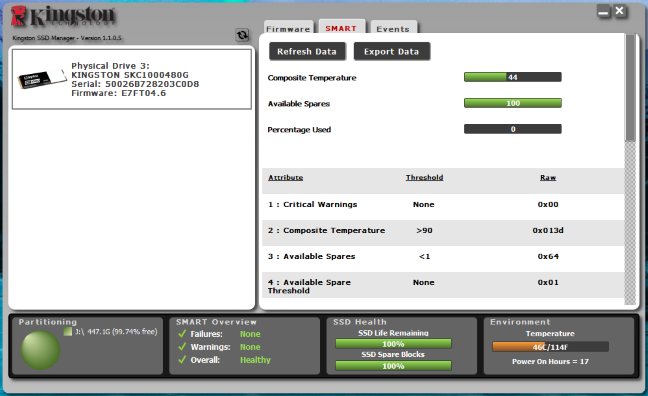The width and height of the screenshot is (648, 396).
Task: Click the Overall checkmark icon
Action: (x=182, y=360)
